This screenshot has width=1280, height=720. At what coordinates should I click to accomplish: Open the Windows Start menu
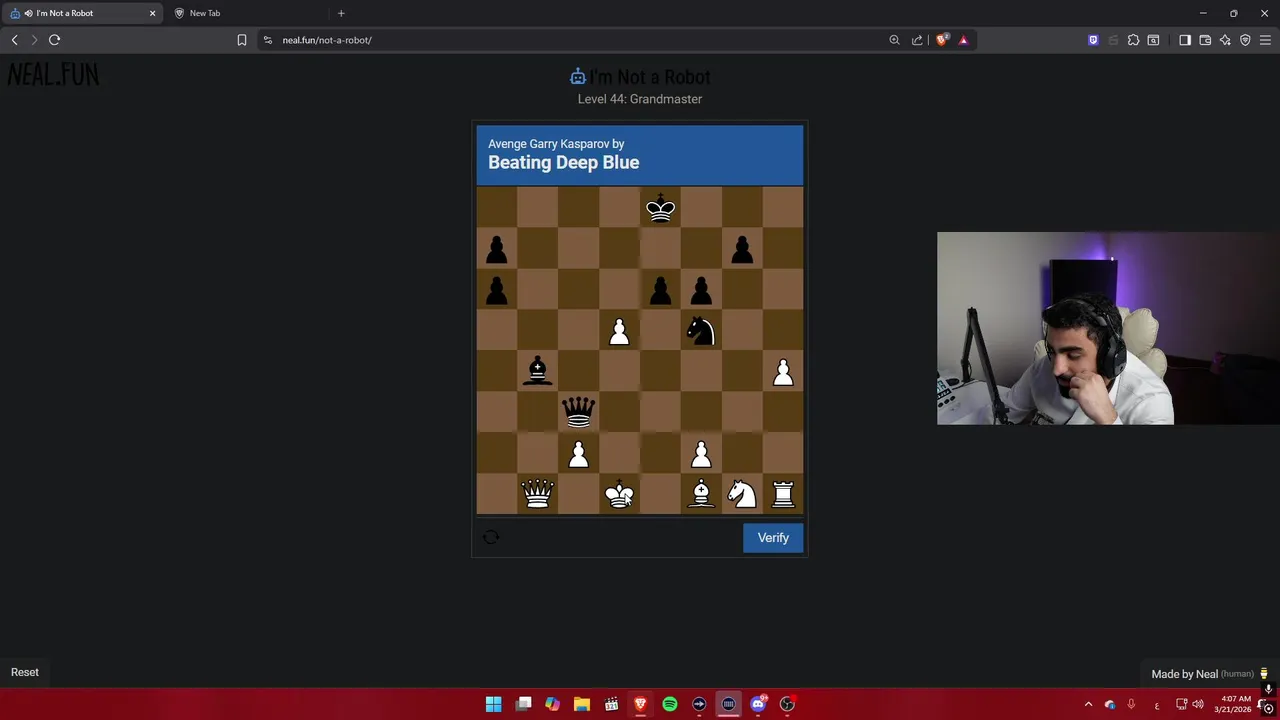[x=493, y=704]
